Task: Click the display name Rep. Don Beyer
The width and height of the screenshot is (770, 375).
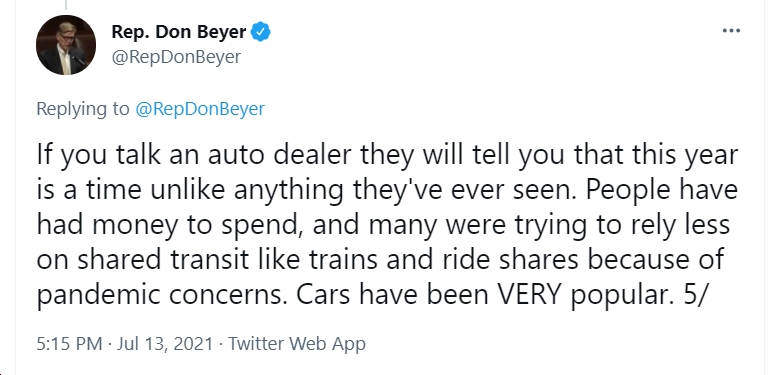Action: (179, 32)
